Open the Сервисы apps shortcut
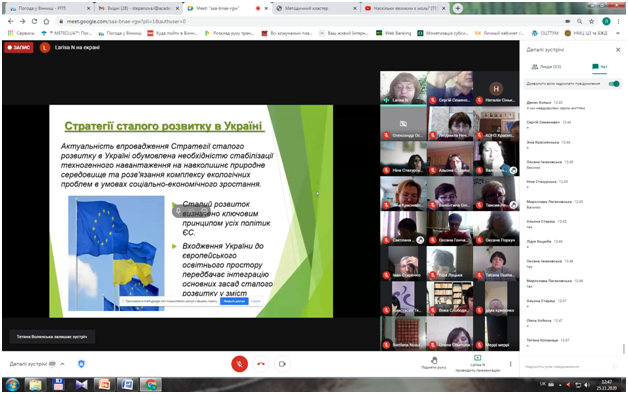Screen dimensions: 628x394 (21, 33)
